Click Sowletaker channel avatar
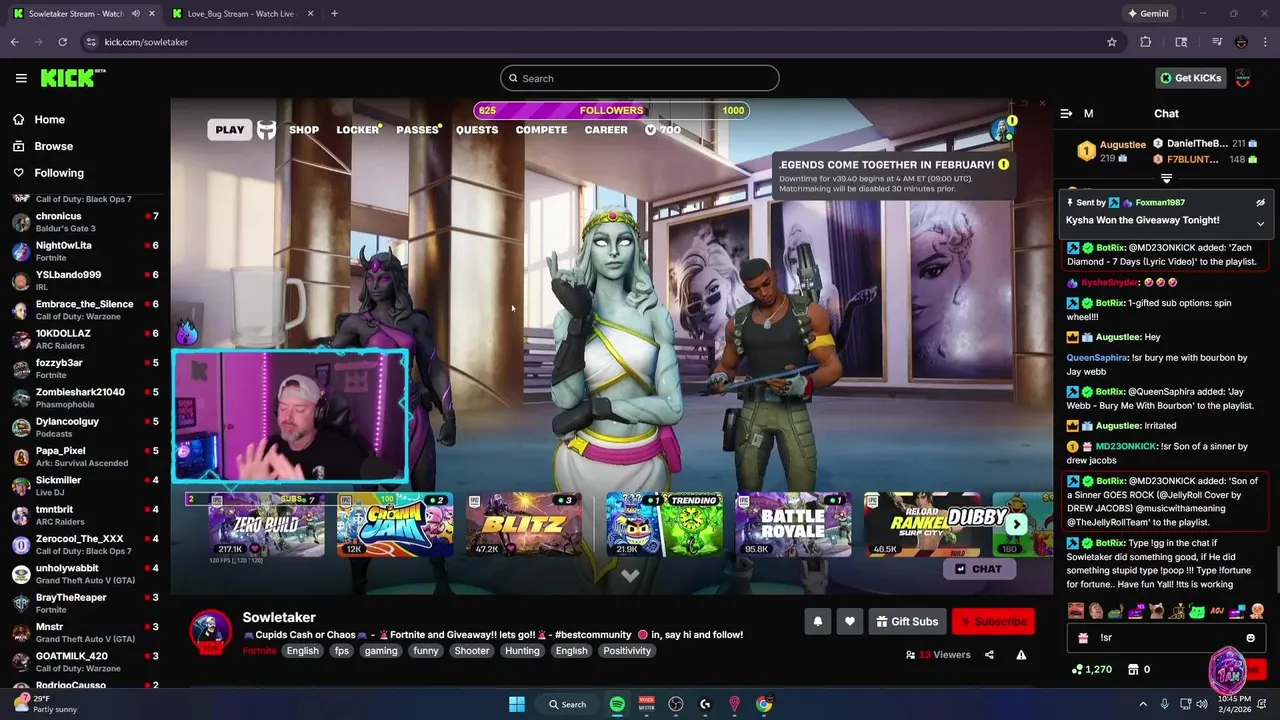1280x720 pixels. click(210, 632)
